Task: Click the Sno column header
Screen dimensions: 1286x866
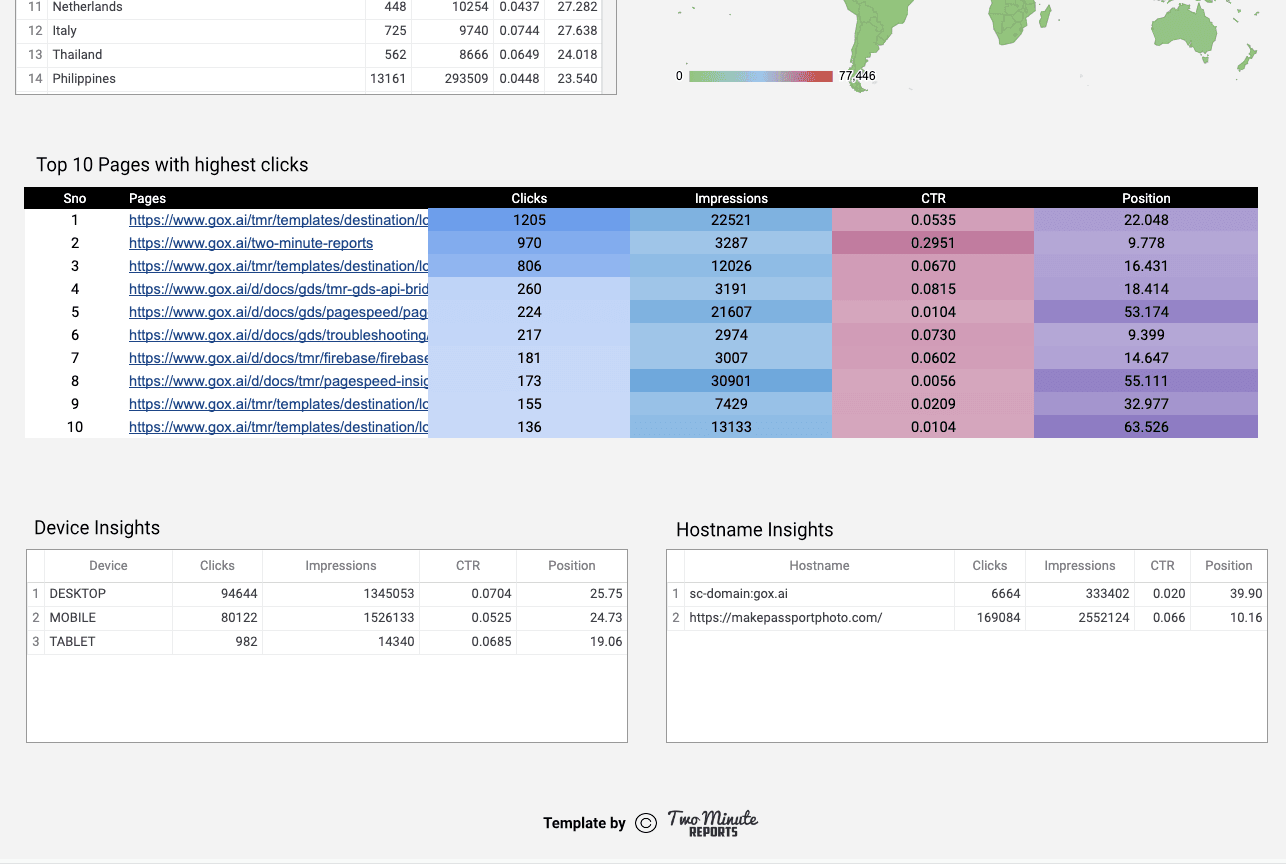Action: pos(75,198)
